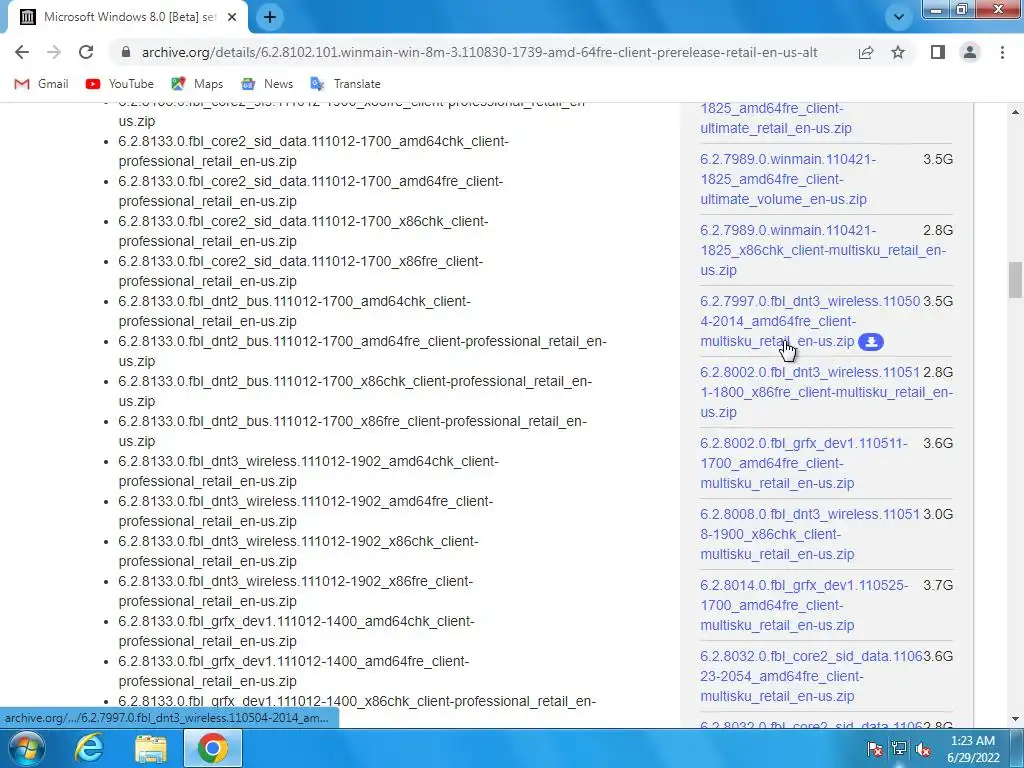Open Windows Explorer from taskbar
The image size is (1024, 768).
pyautogui.click(x=151, y=748)
